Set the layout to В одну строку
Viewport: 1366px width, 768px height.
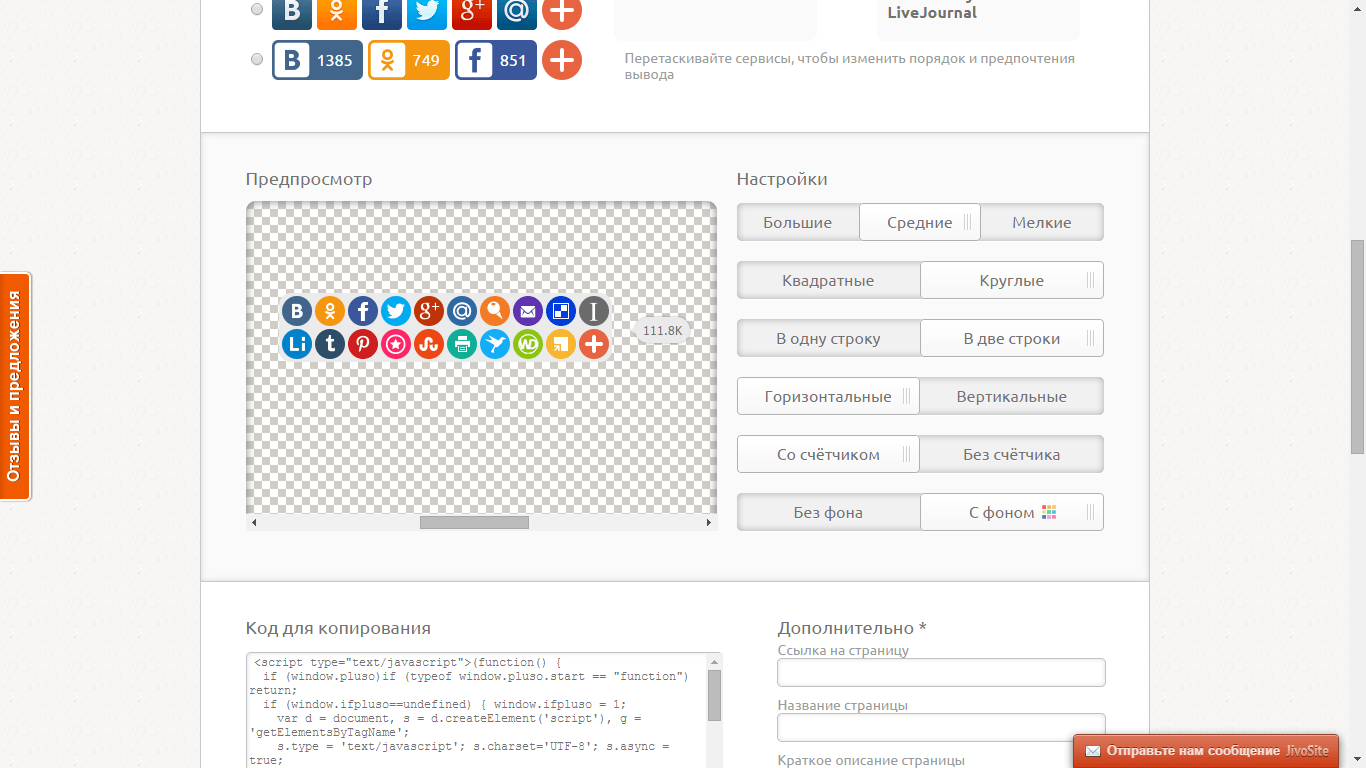pos(828,338)
